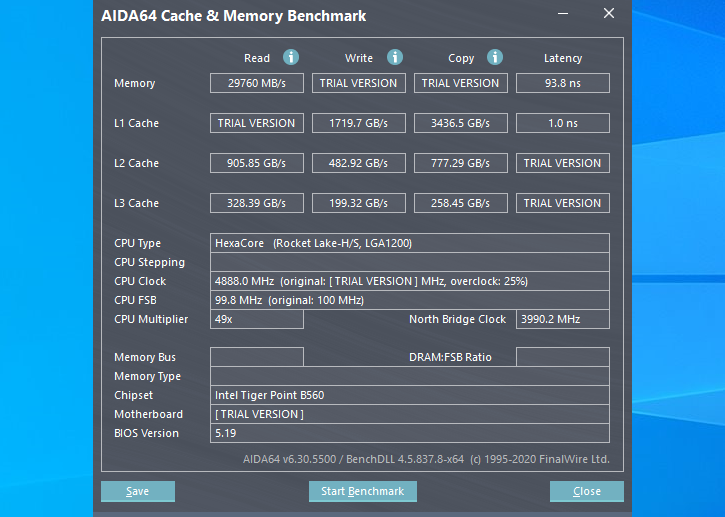The image size is (725, 517).
Task: Click the empty DRAM:FSB Ratio field
Action: click(563, 357)
